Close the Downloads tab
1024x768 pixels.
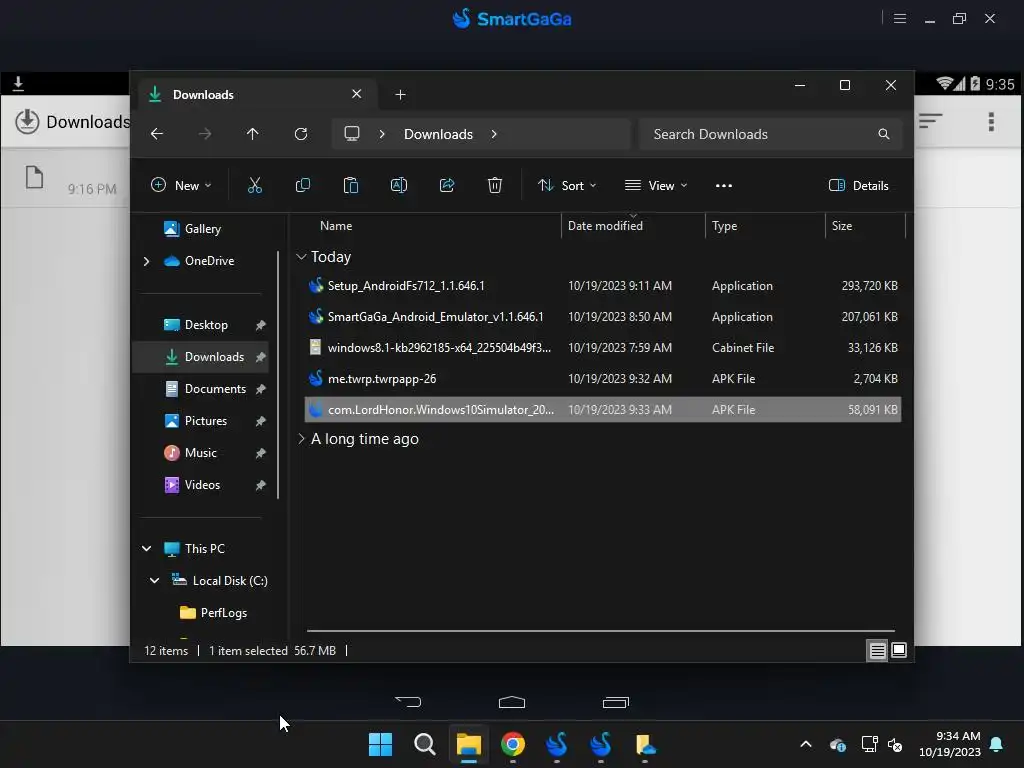pos(357,94)
